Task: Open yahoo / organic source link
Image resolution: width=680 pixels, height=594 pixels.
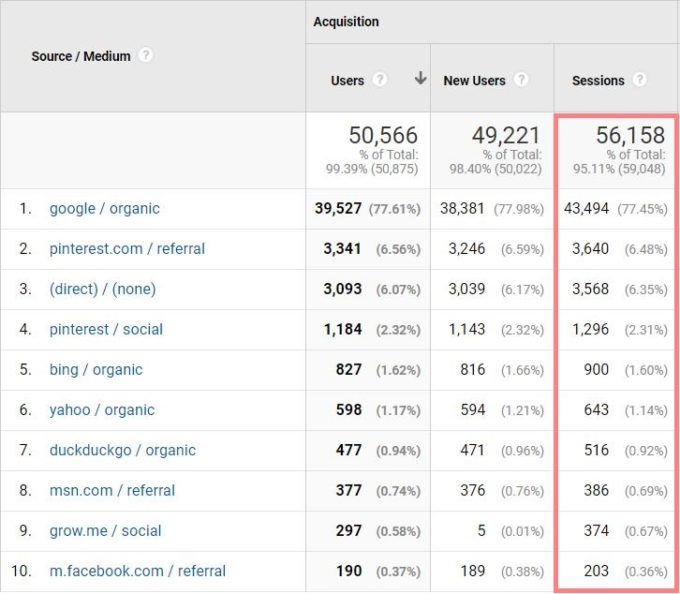Action: click(x=102, y=410)
